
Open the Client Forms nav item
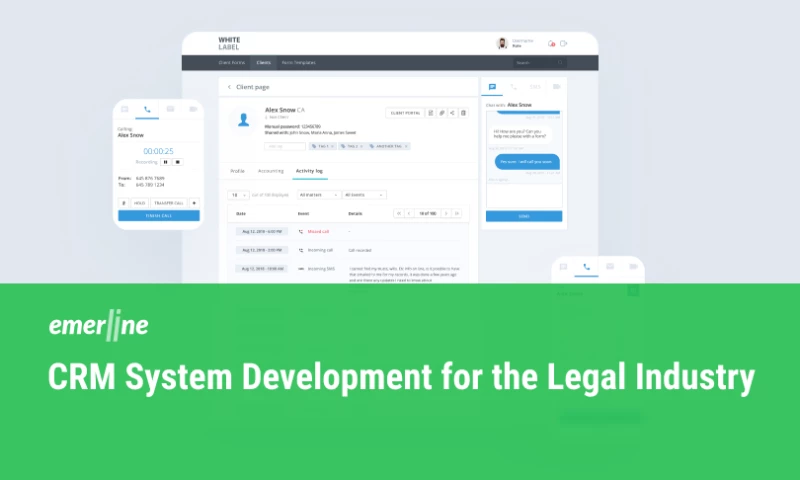pos(232,63)
